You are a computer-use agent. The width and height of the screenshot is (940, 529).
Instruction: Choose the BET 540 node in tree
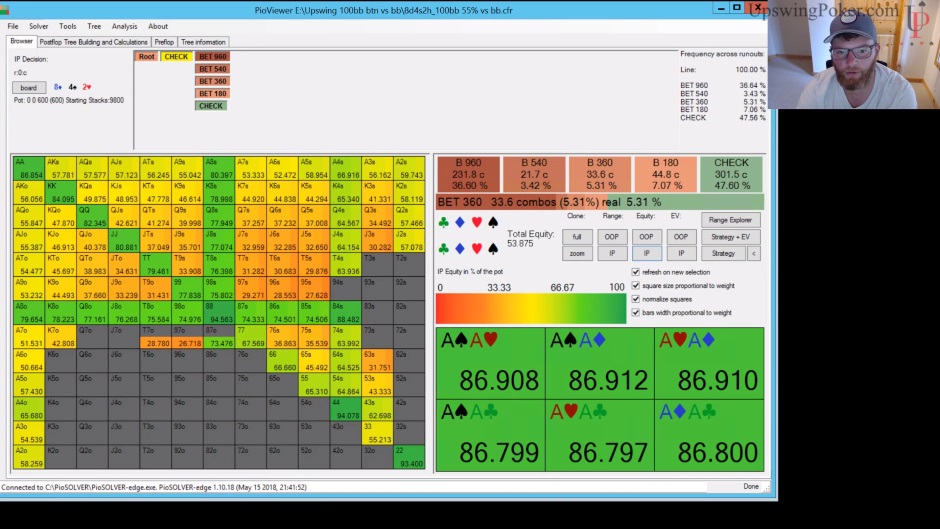[x=212, y=69]
